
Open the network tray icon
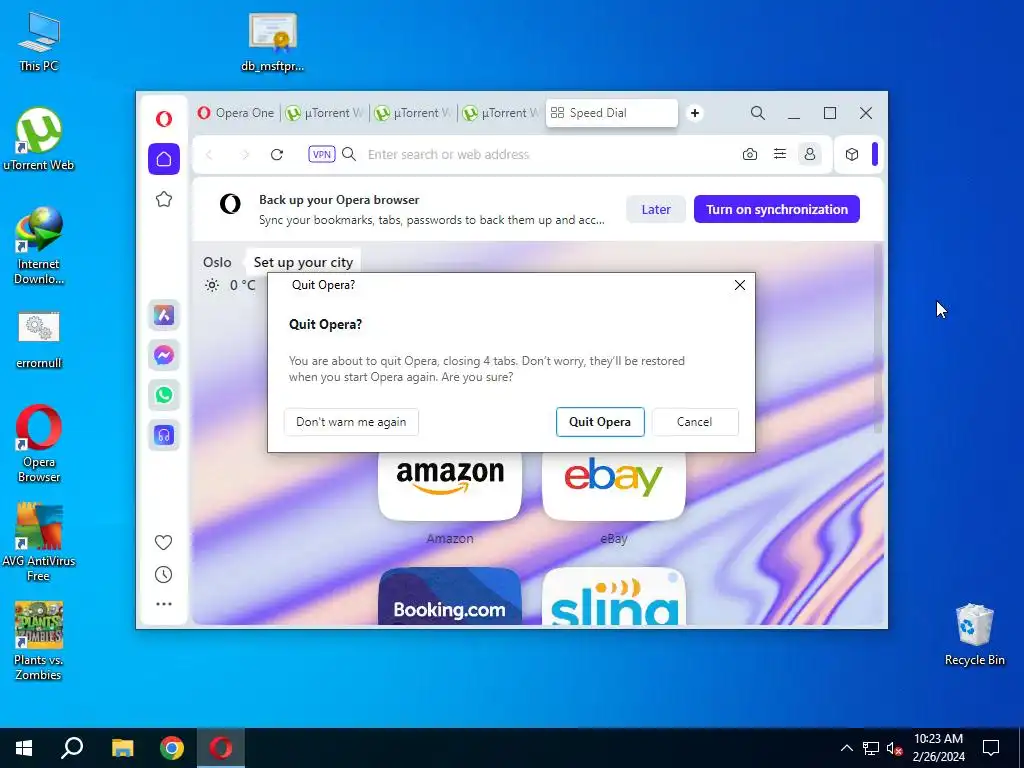click(871, 748)
